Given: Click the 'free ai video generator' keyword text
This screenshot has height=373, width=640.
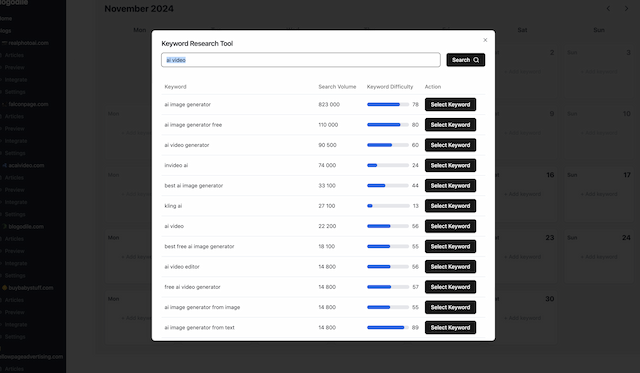Looking at the screenshot, I should click(x=192, y=287).
